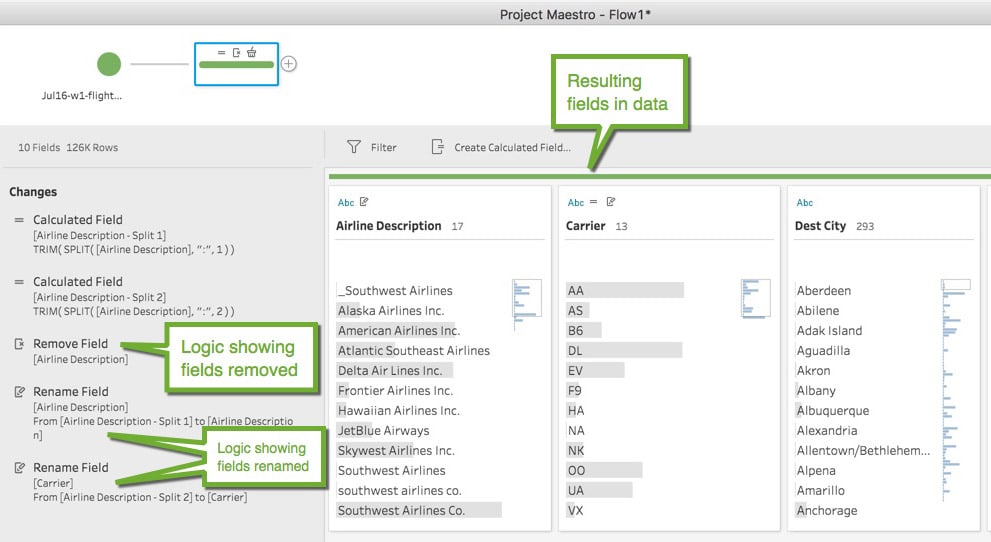Click rename pencil icon on Carrier card
This screenshot has height=542, width=991.
tap(611, 202)
